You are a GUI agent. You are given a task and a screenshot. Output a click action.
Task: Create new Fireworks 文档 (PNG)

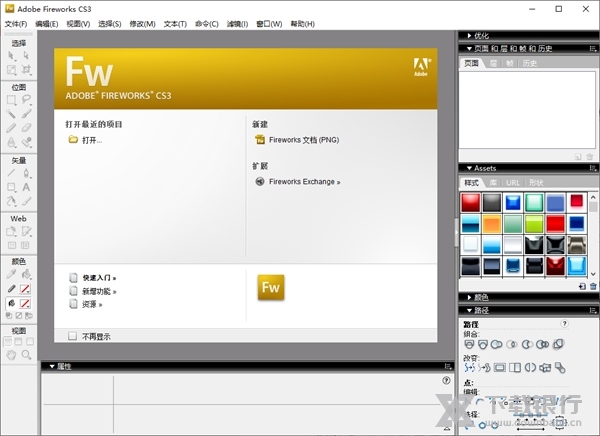click(x=306, y=140)
